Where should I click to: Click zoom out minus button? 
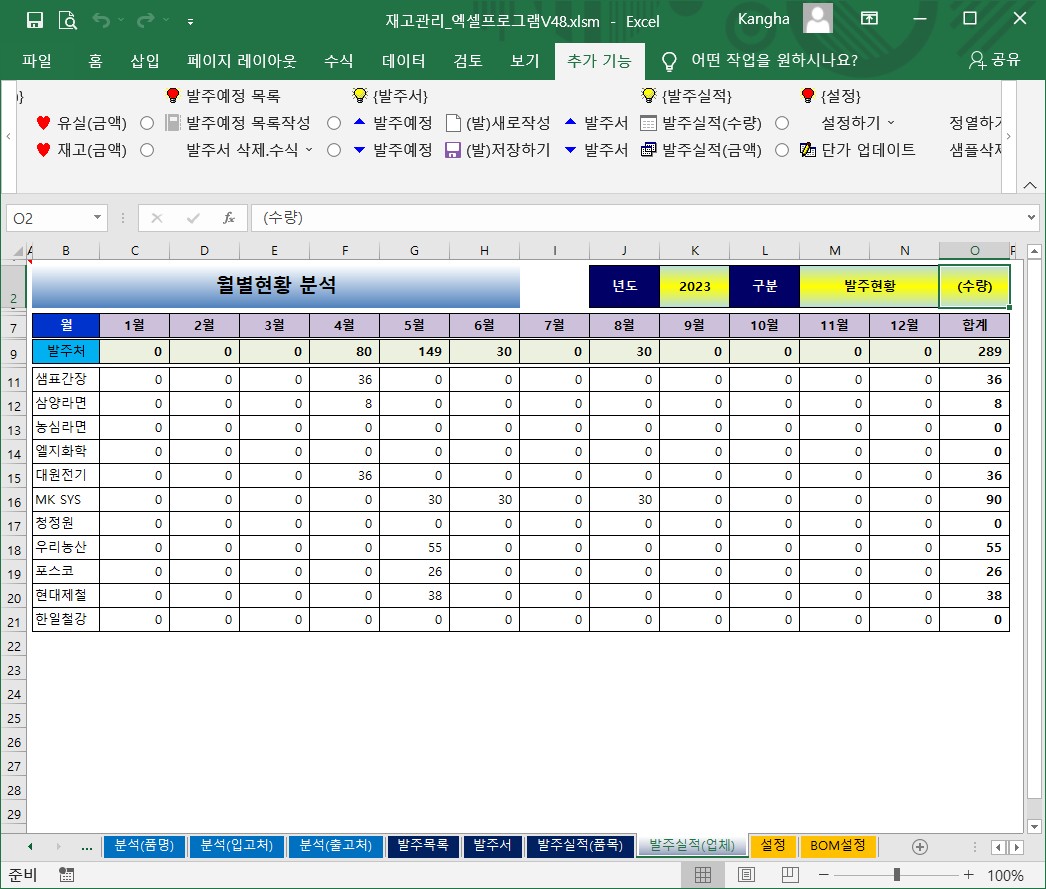click(824, 874)
